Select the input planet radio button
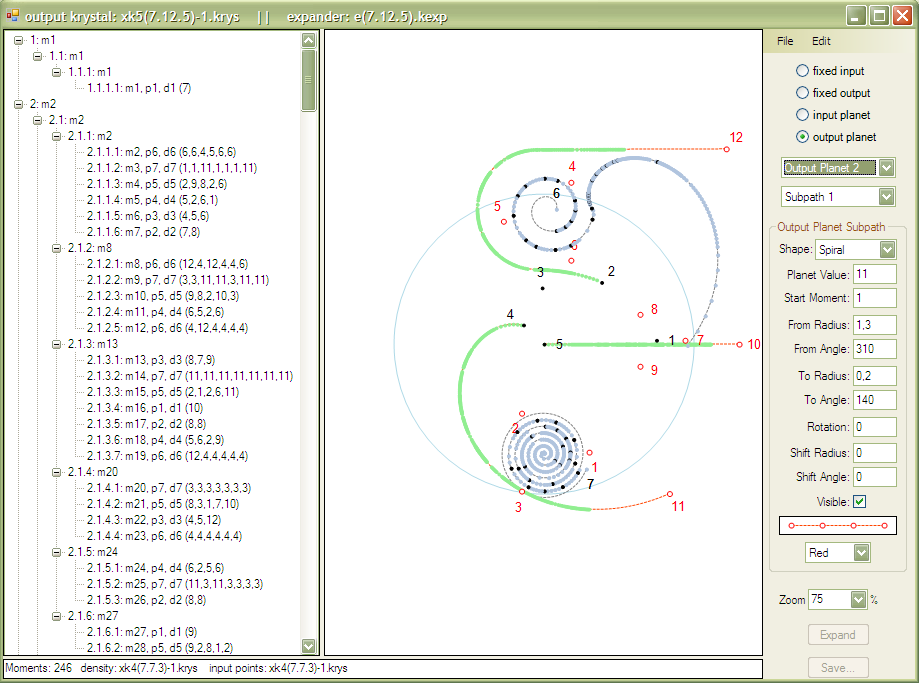 tap(802, 115)
